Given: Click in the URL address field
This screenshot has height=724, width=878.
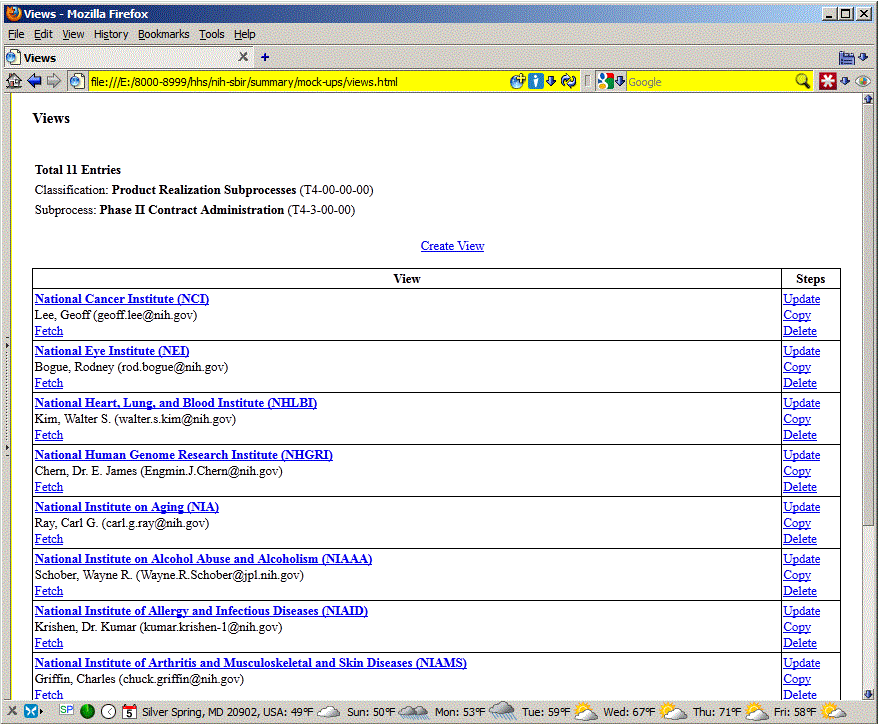Looking at the screenshot, I should [298, 82].
